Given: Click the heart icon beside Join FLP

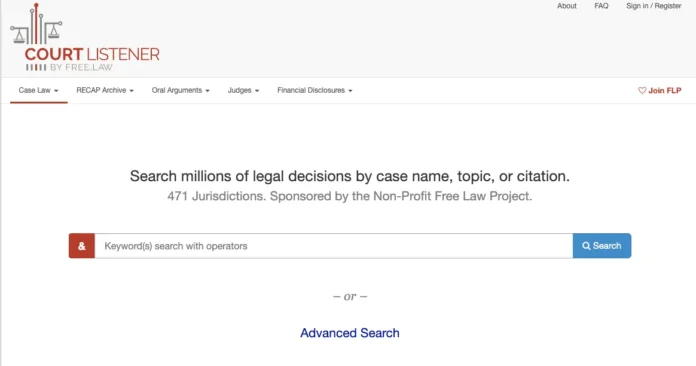Looking at the screenshot, I should click(x=642, y=91).
